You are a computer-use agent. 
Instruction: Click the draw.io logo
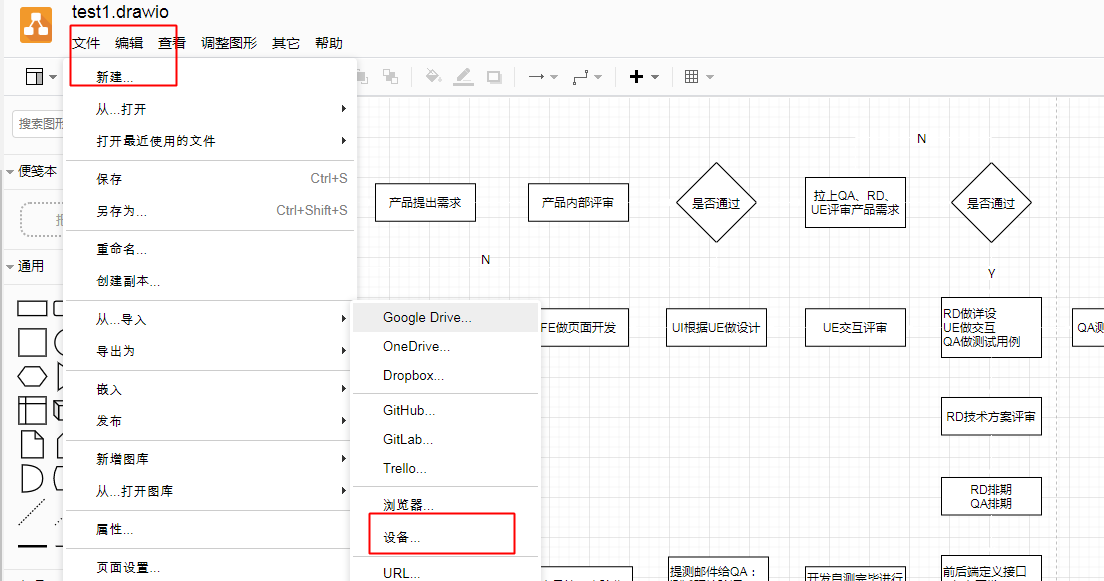pos(35,23)
